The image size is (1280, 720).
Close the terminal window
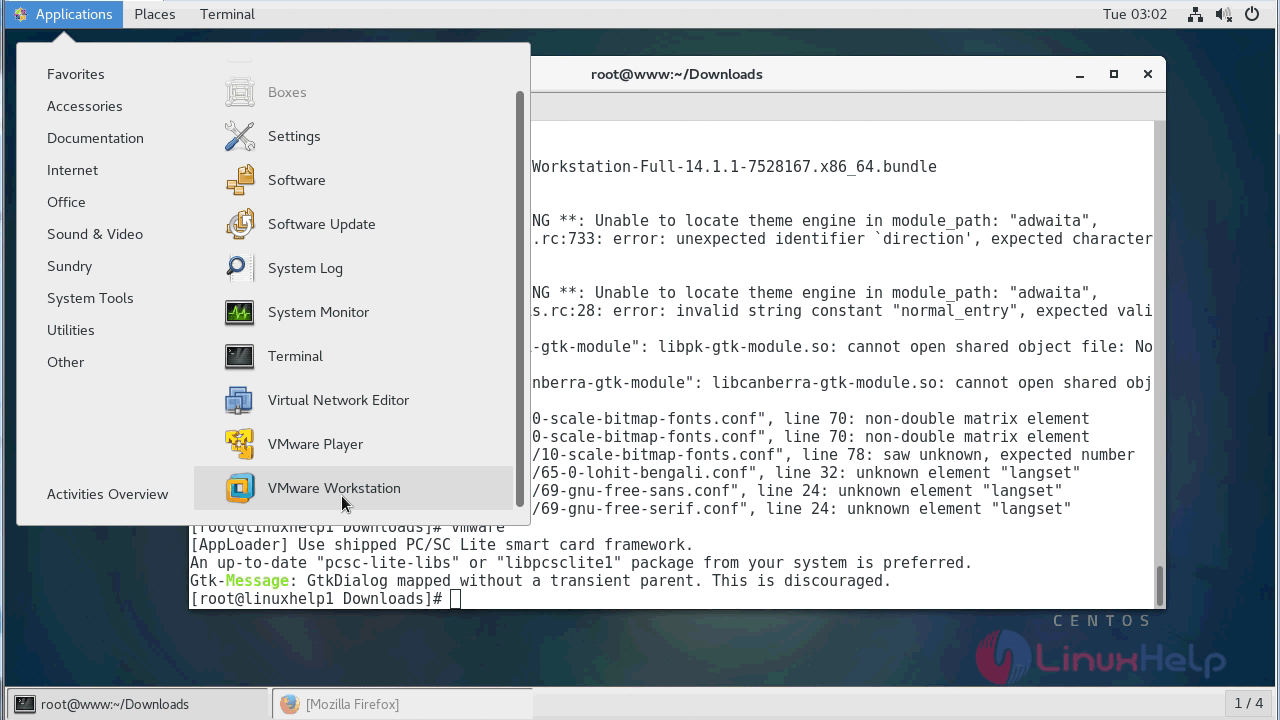tap(1148, 74)
